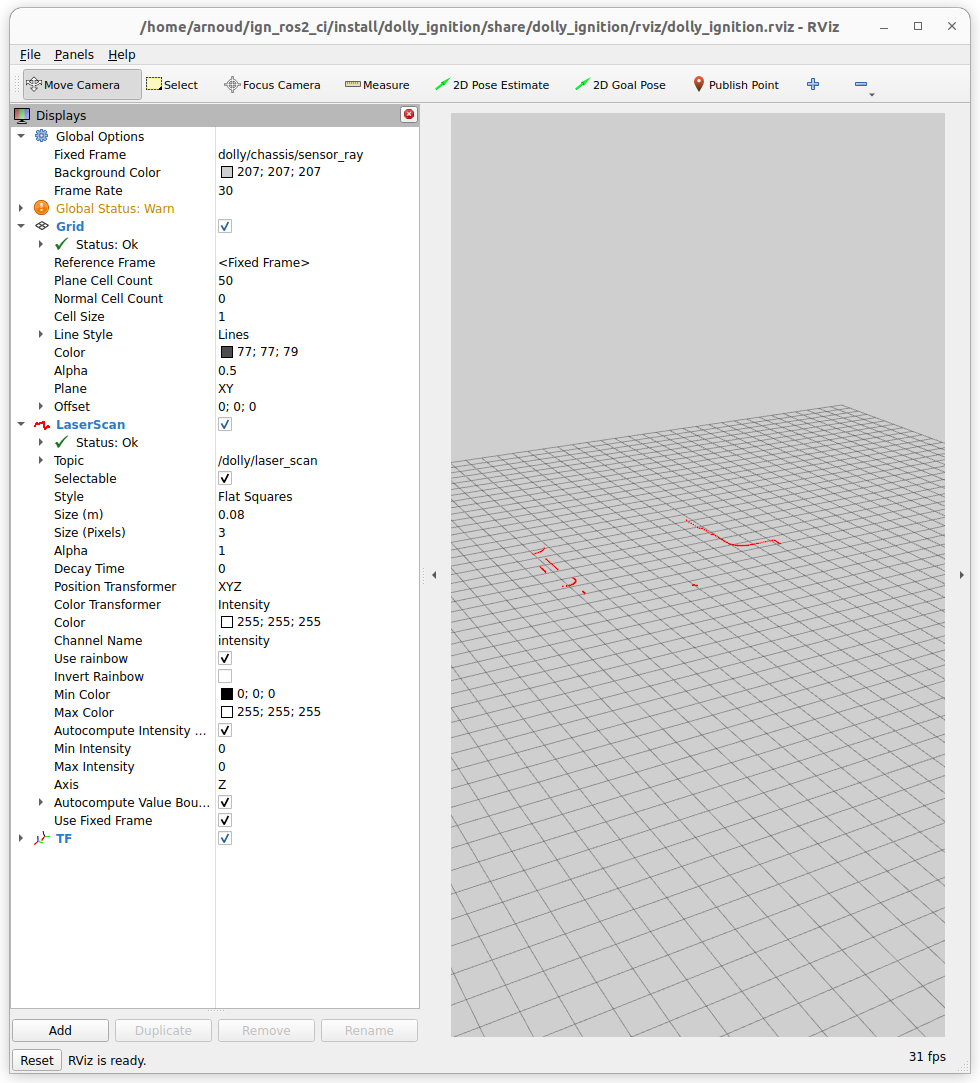
Task: Click the Add display button
Action: [x=60, y=1031]
